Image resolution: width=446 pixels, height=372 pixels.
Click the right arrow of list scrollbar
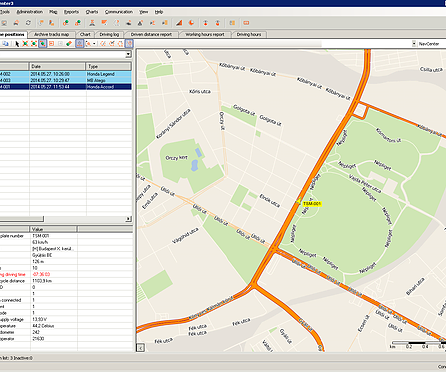click(x=129, y=219)
